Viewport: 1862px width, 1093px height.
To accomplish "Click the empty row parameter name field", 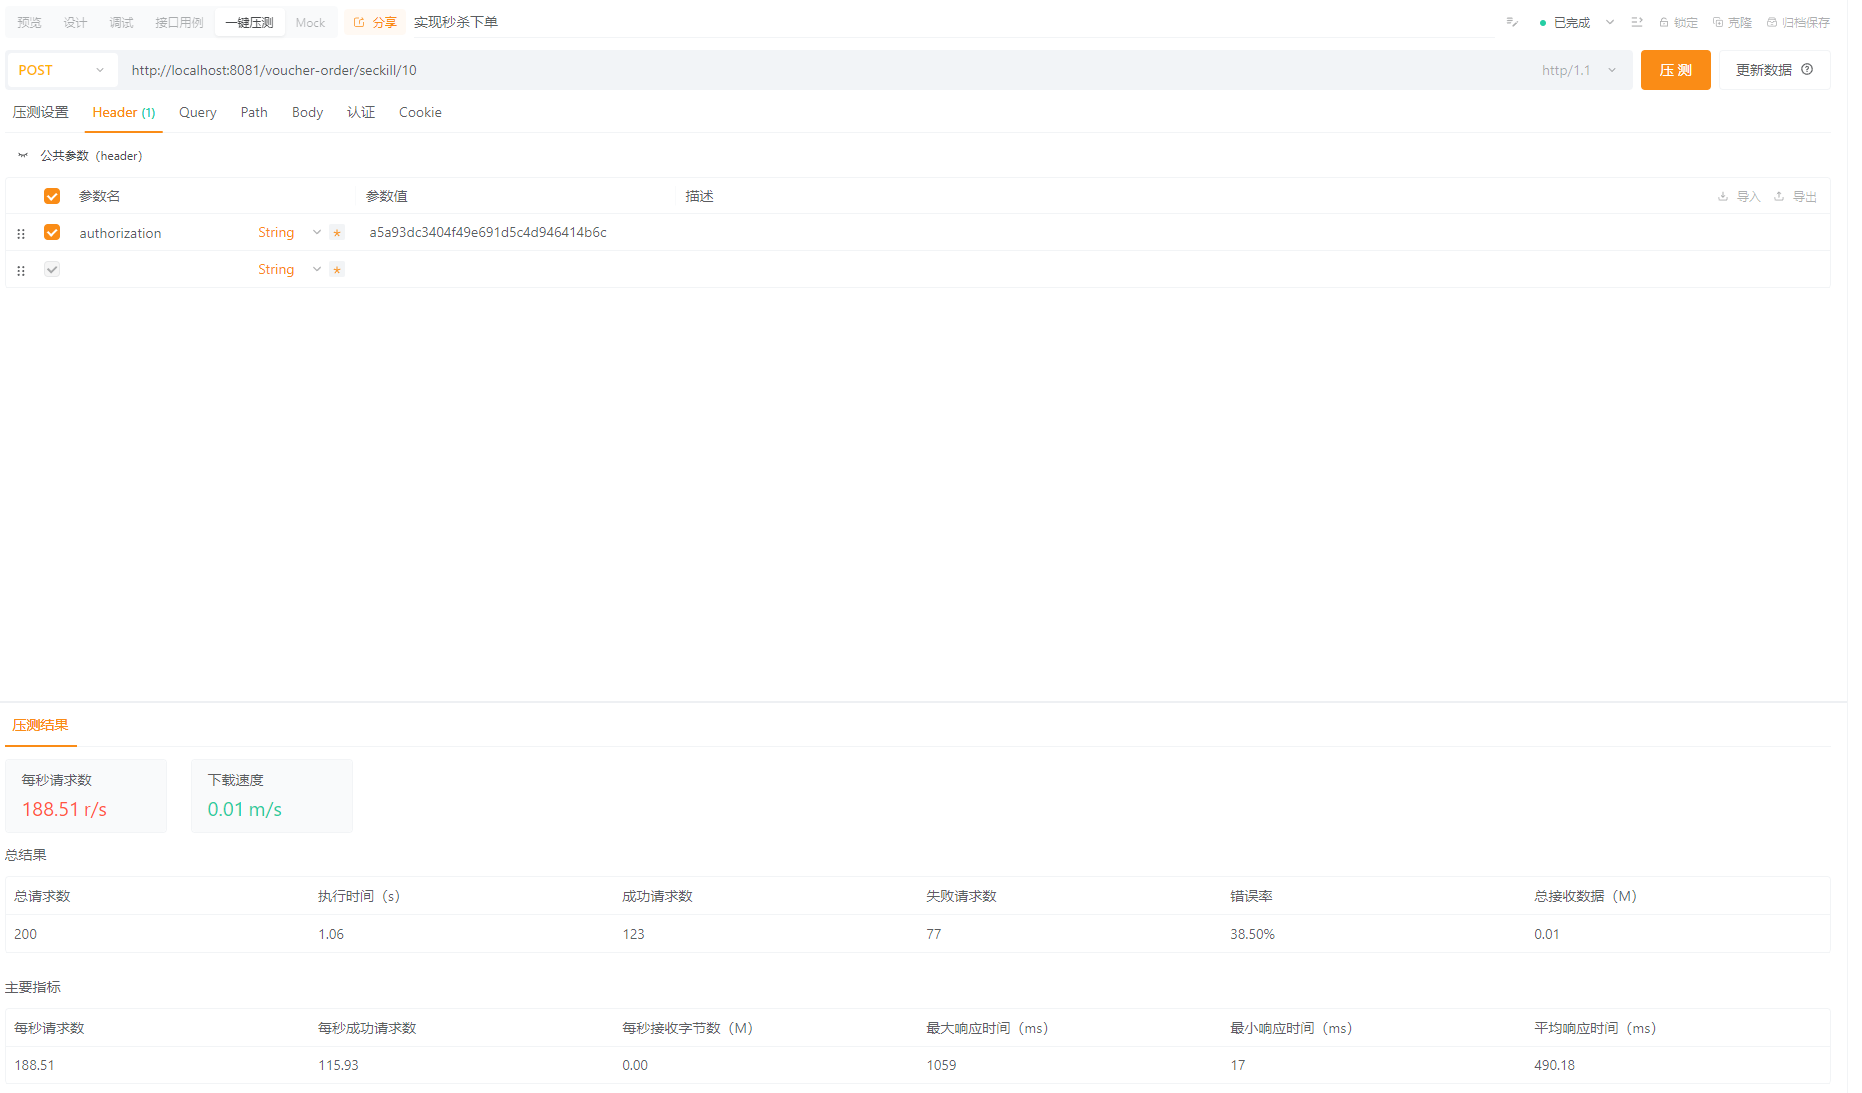I will pos(160,269).
